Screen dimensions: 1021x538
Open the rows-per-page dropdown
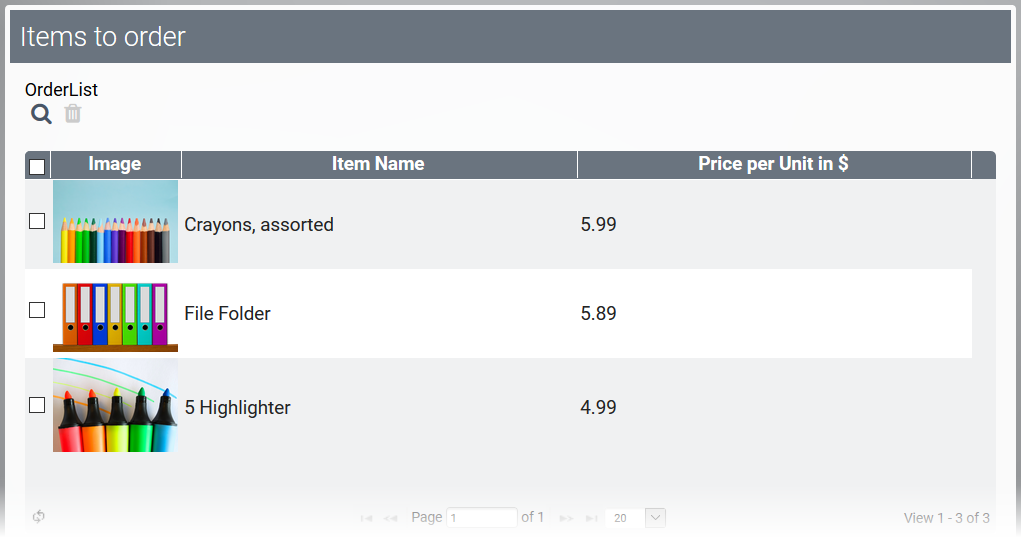[x=655, y=518]
